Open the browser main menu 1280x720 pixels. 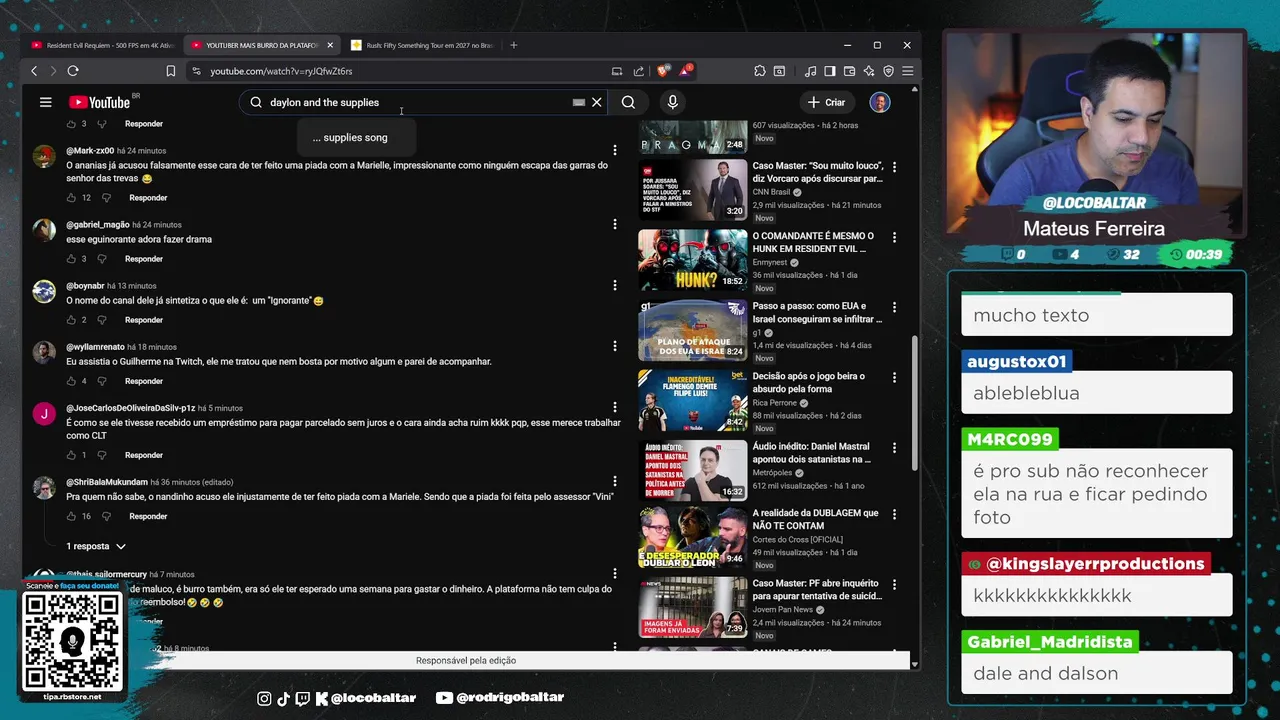coord(907,71)
